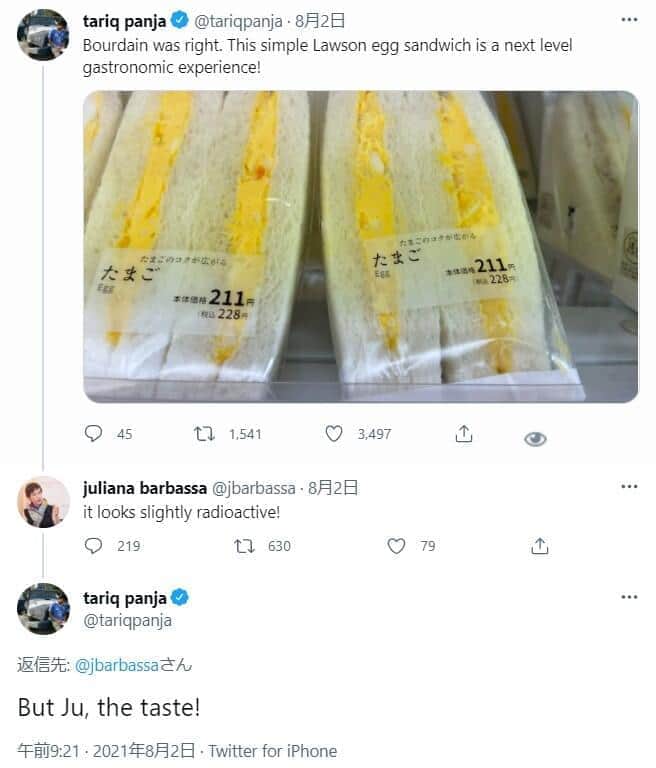Screen dimensions: 656x768
Task: Open more options for the top tweet
Action: (629, 20)
